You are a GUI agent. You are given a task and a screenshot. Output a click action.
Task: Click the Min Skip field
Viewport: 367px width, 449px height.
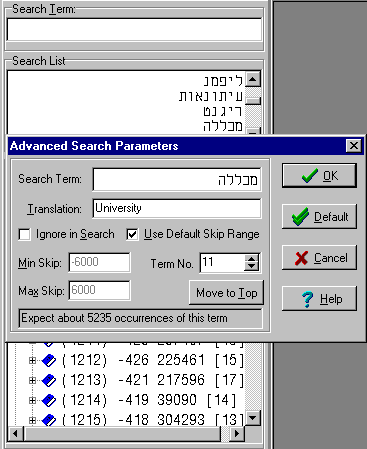(x=99, y=263)
